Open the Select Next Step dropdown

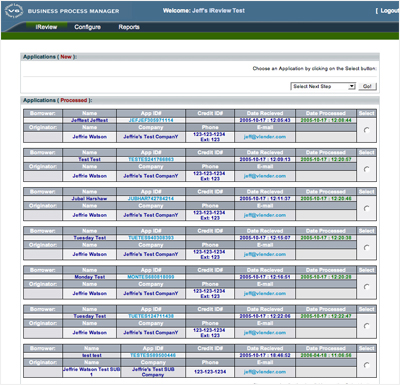[x=323, y=86]
